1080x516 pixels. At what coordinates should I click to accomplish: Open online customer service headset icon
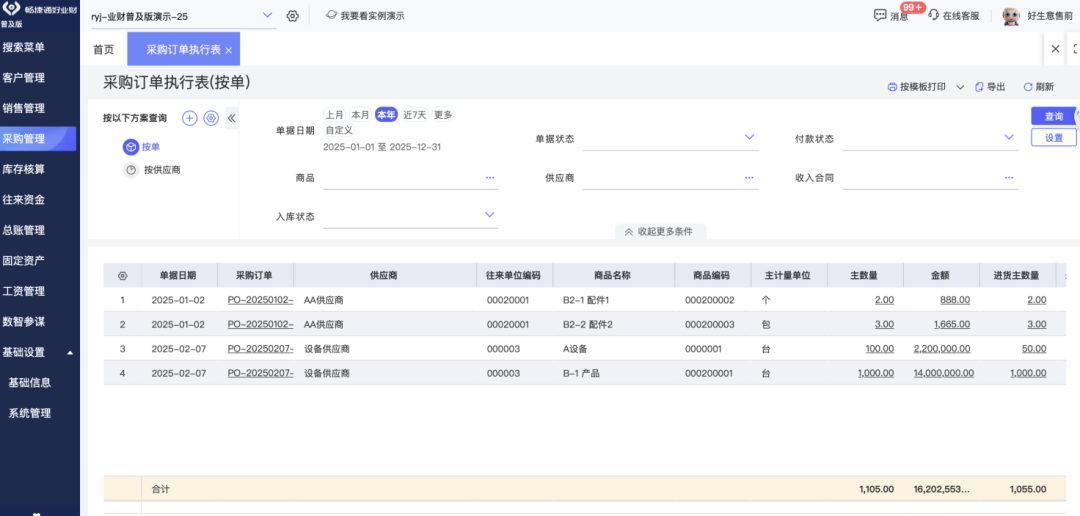(933, 15)
